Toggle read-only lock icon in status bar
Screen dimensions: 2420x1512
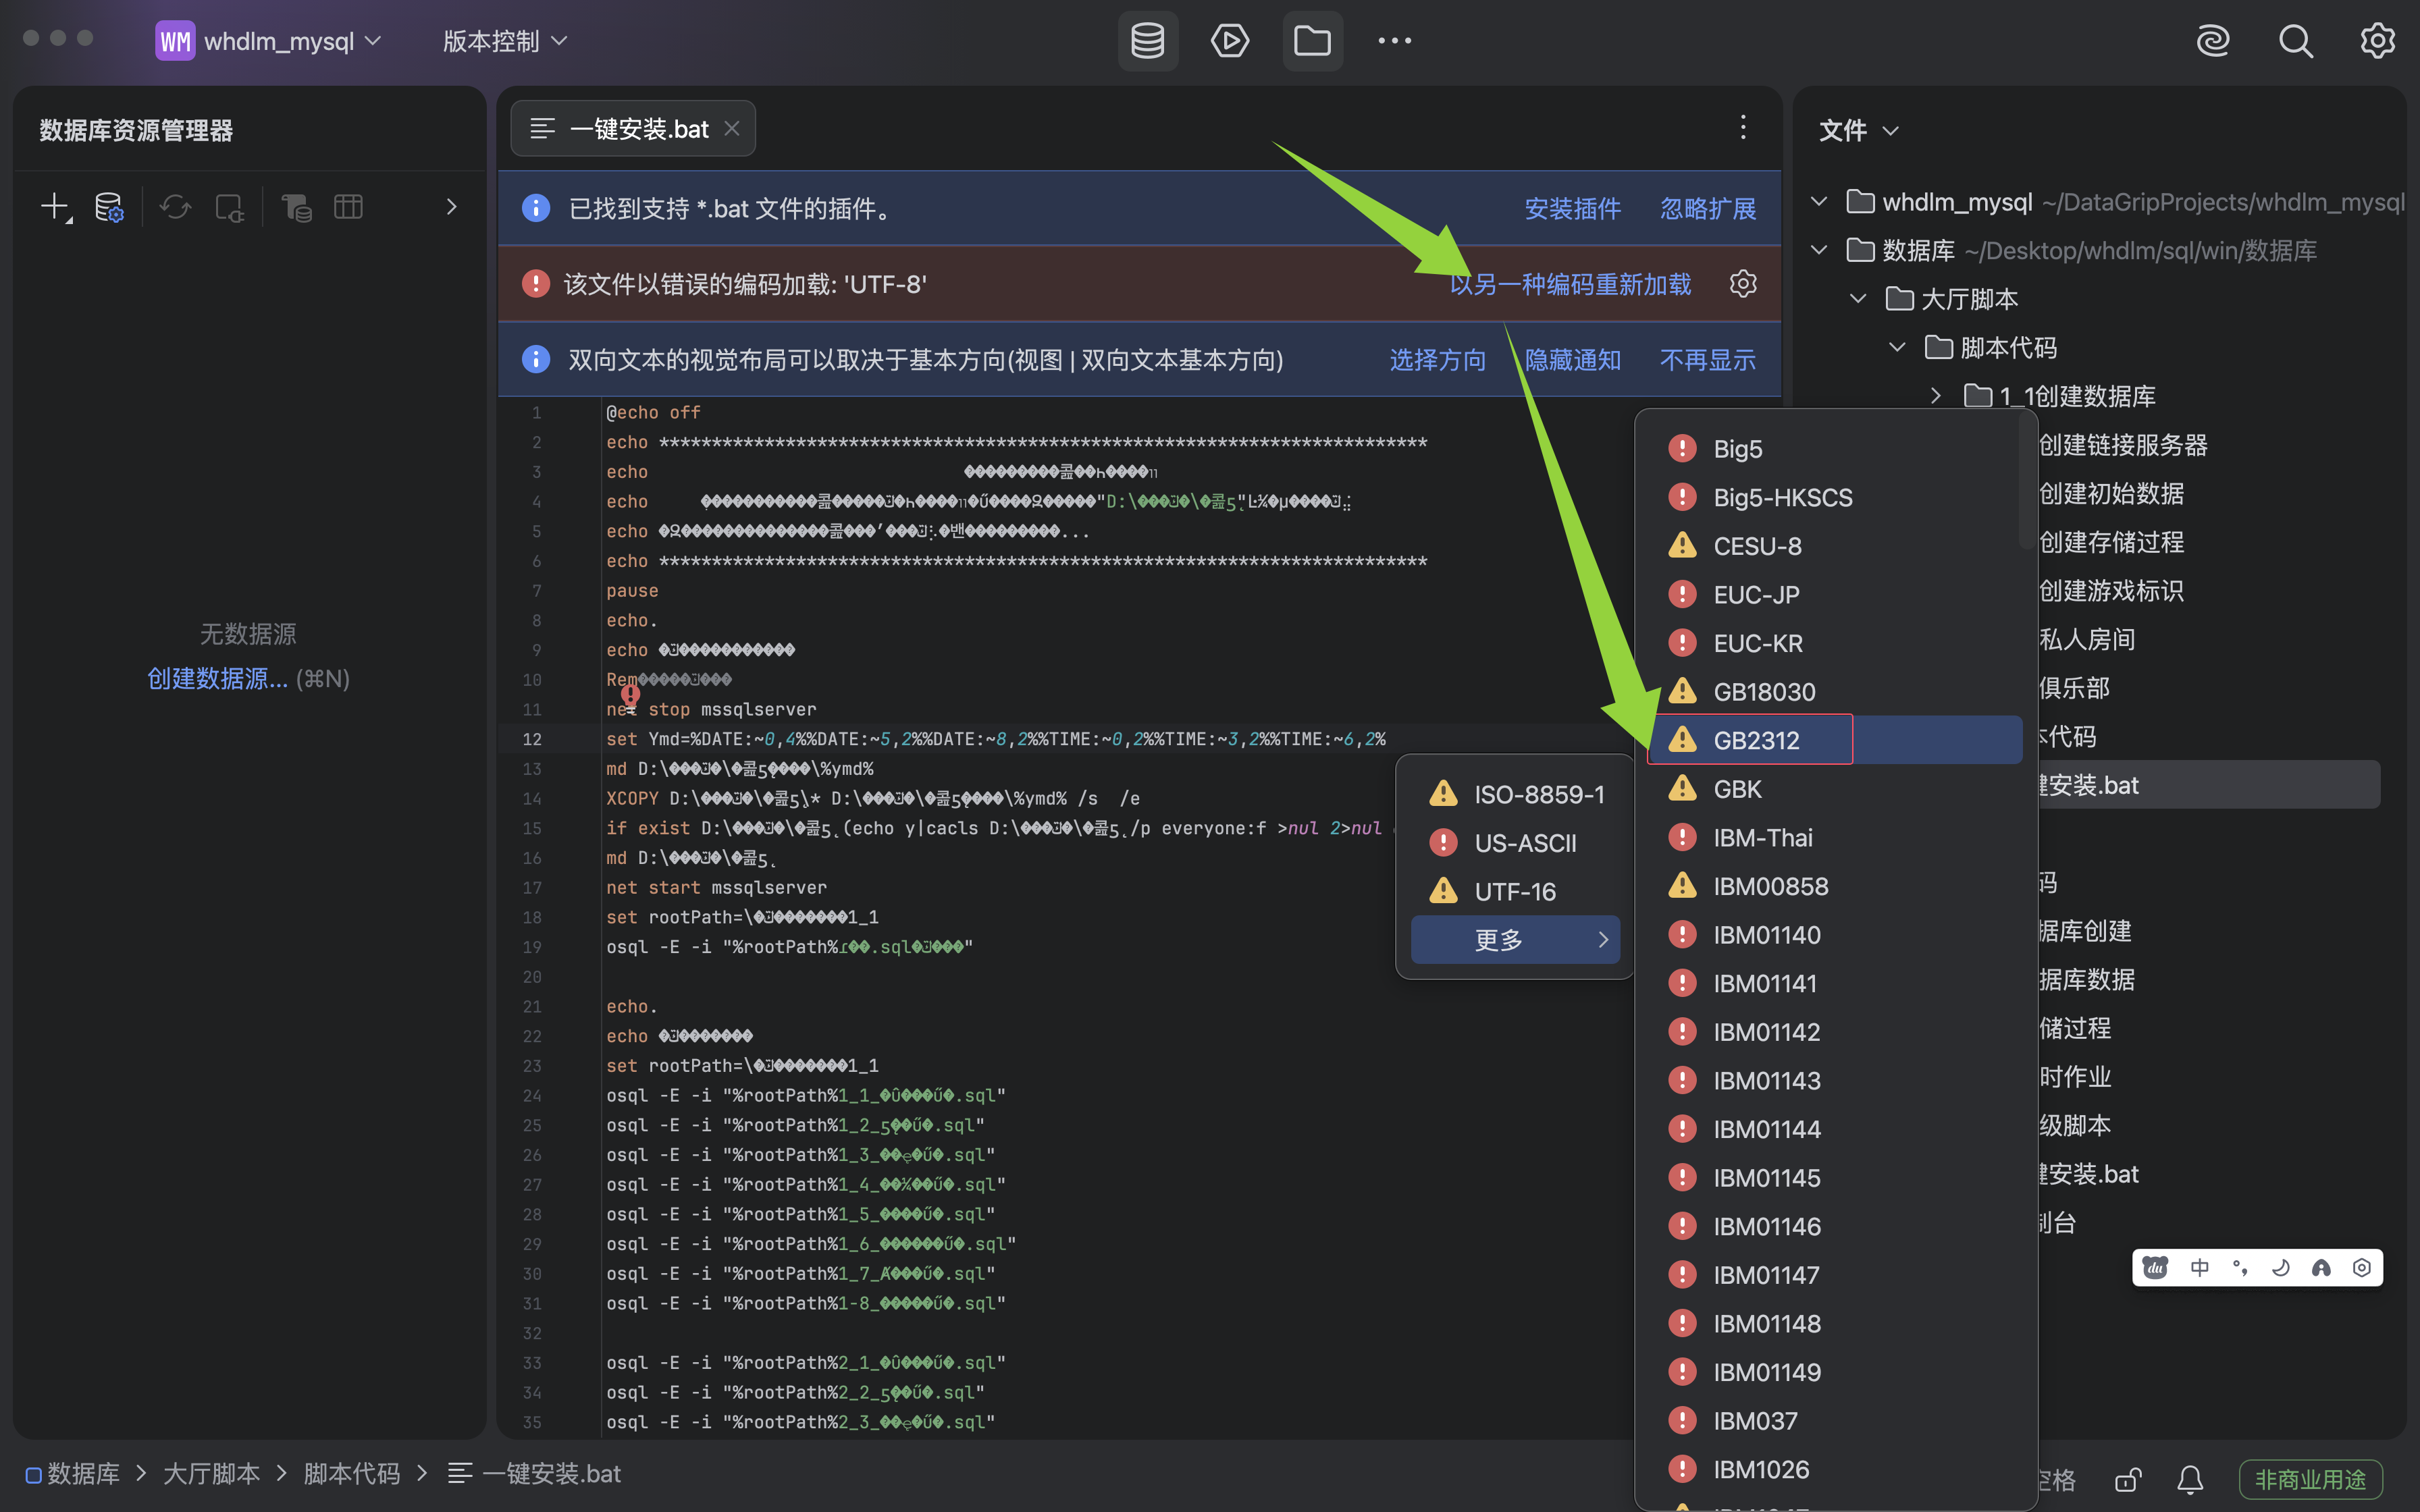(x=2128, y=1478)
